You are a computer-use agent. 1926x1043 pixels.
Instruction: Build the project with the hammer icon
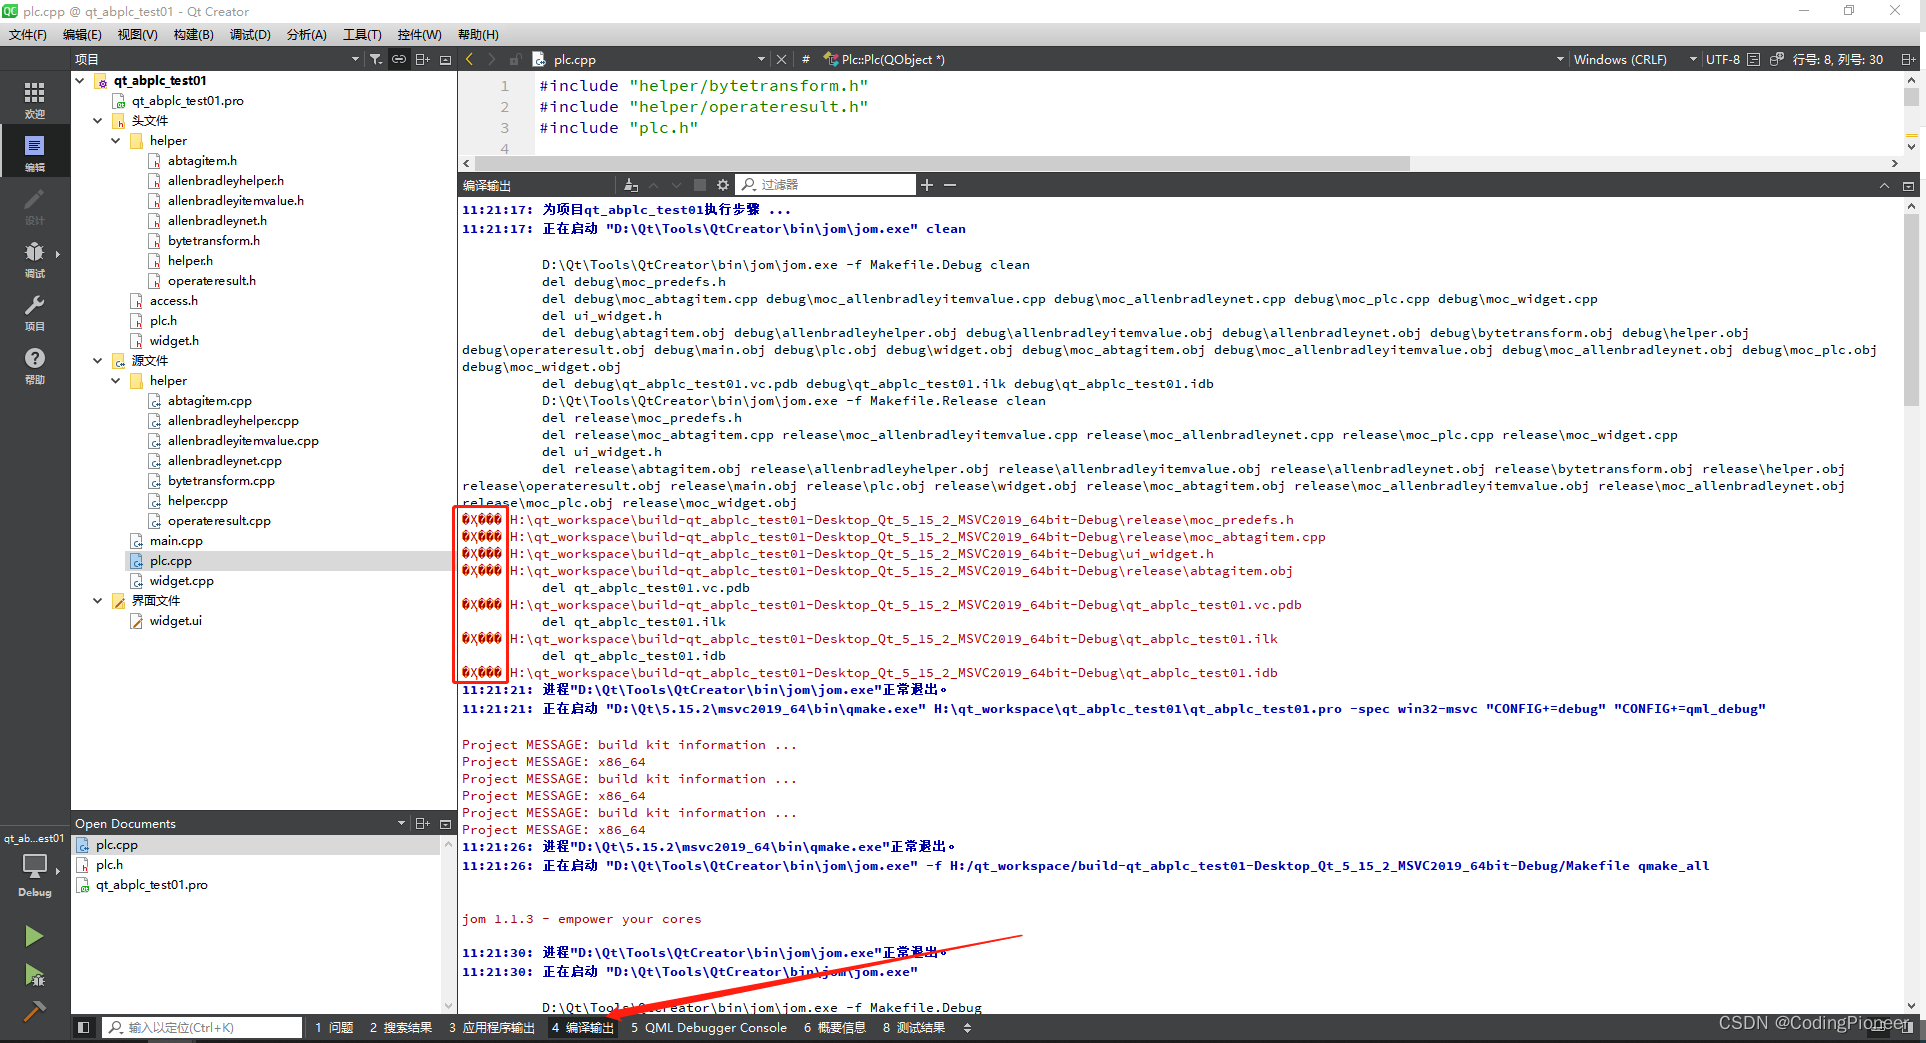pos(34,1011)
